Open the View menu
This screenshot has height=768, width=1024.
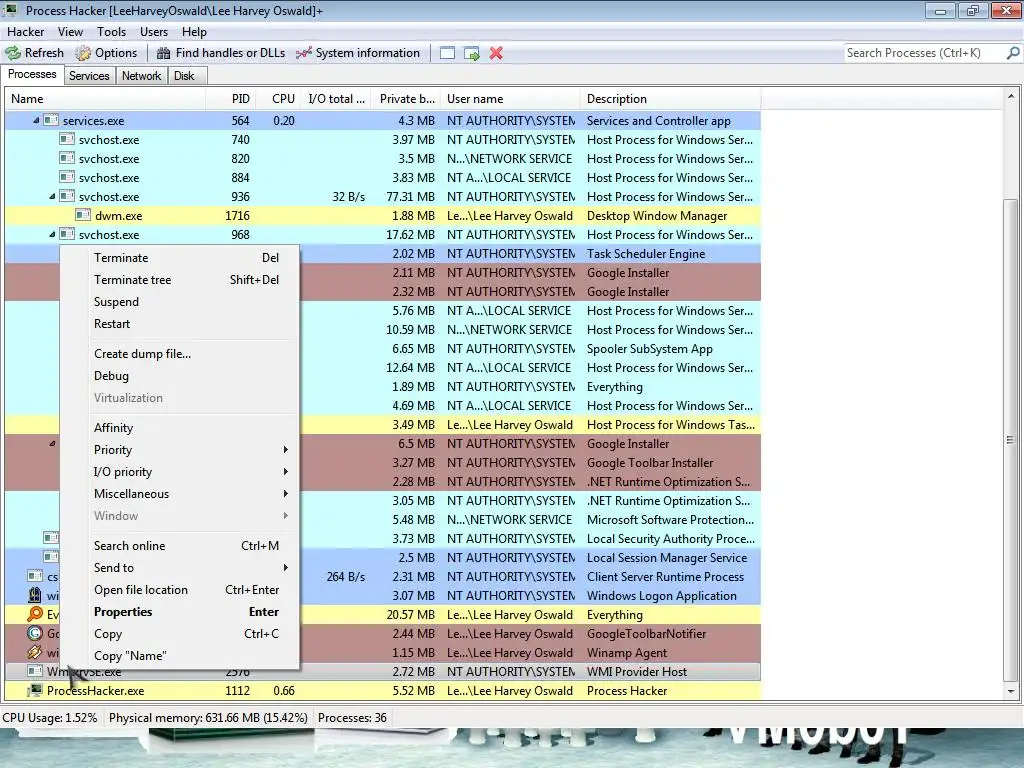tap(70, 31)
